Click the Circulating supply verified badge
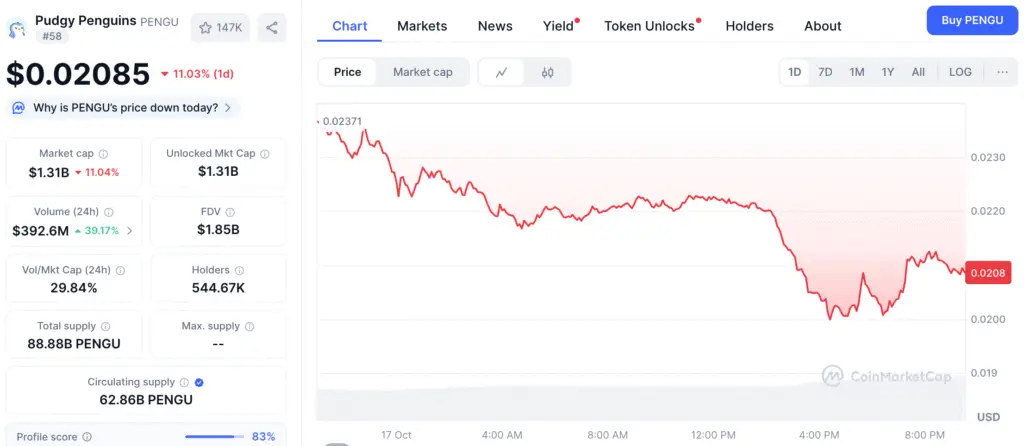This screenshot has height=446, width=1024. point(199,382)
